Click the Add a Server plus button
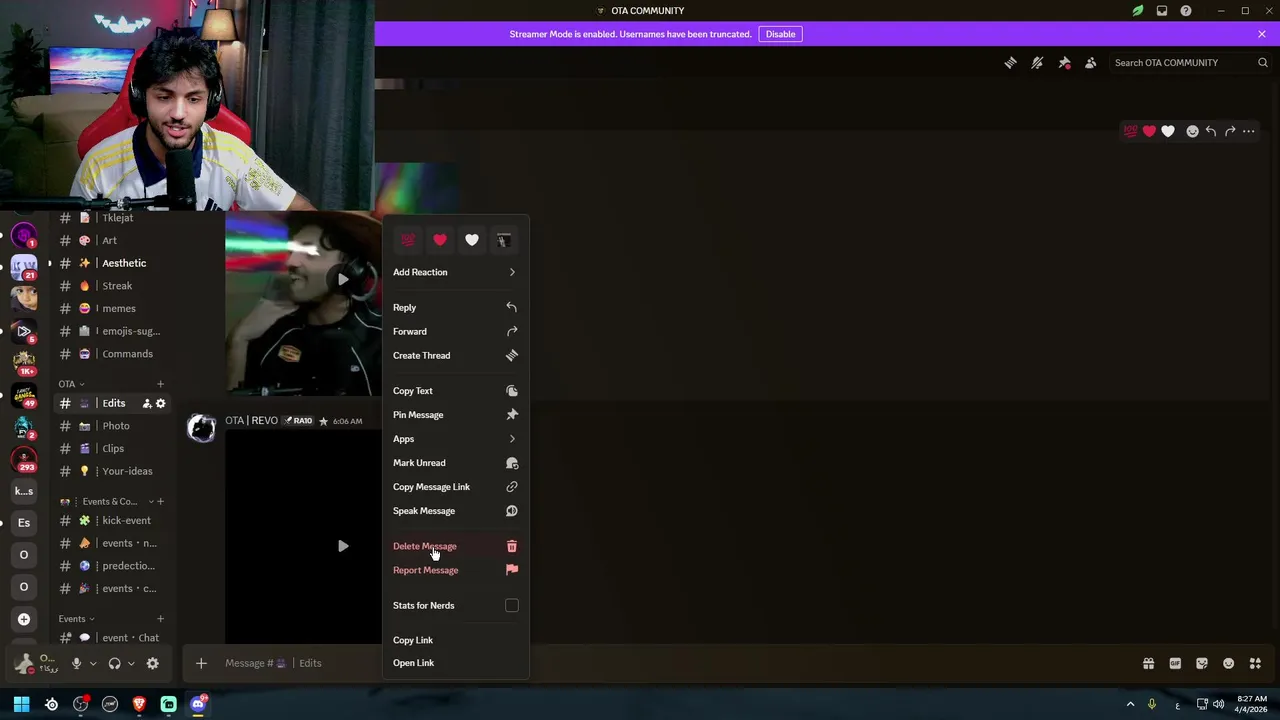This screenshot has width=1280, height=720. (24, 619)
